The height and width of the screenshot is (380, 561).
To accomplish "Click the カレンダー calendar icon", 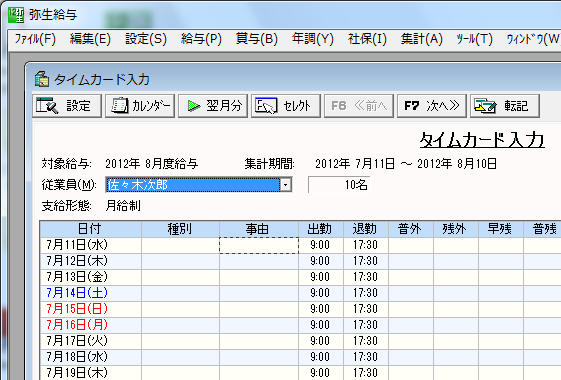I will 119,106.
